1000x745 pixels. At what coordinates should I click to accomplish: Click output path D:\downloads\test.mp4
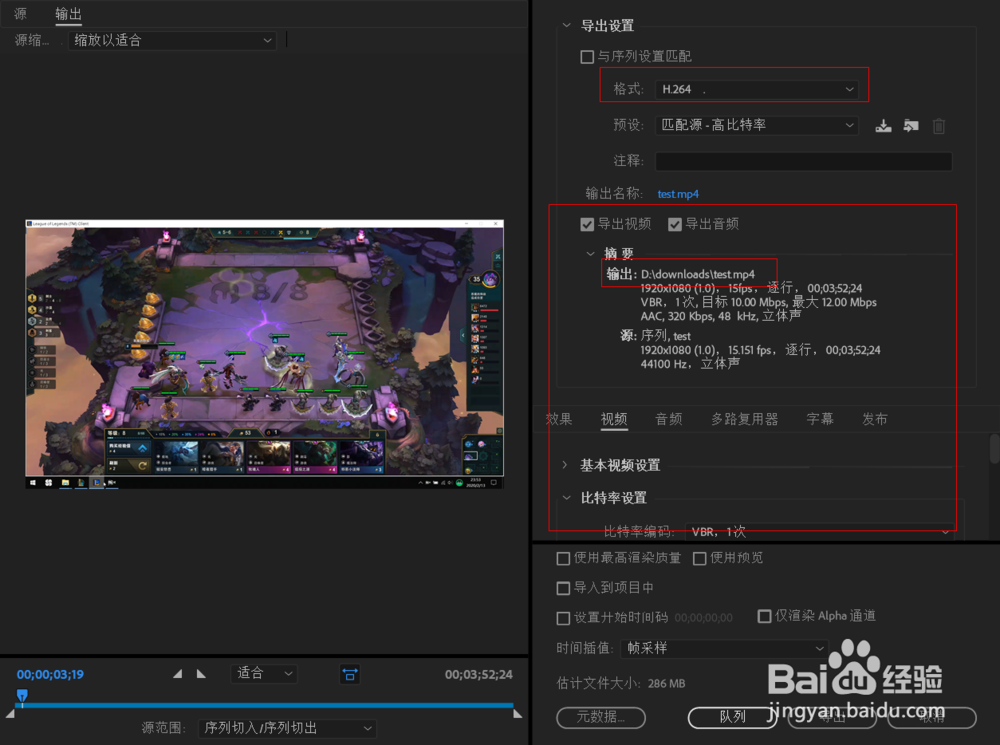tap(698, 274)
